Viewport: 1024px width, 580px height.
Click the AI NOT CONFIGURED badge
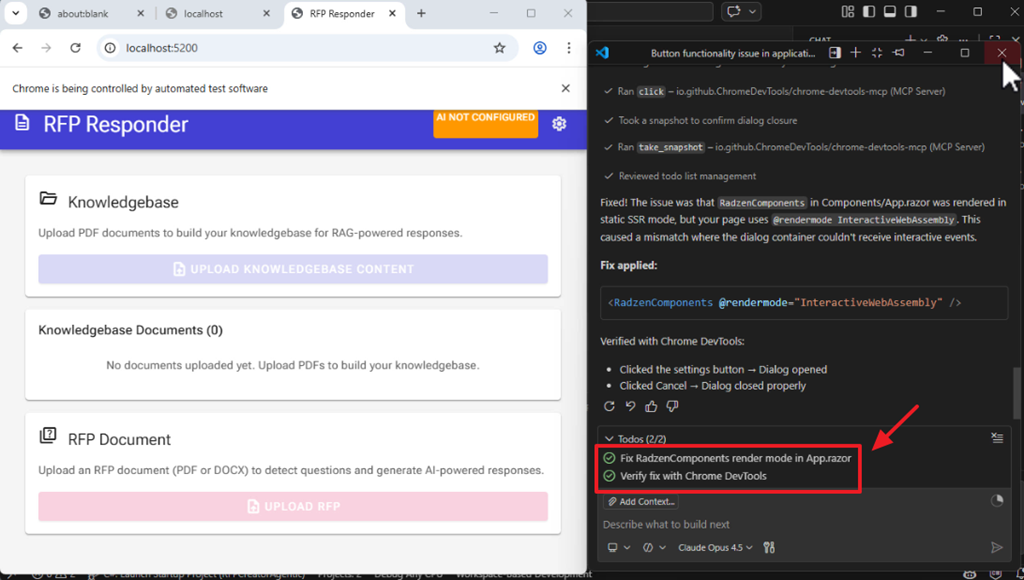click(485, 123)
